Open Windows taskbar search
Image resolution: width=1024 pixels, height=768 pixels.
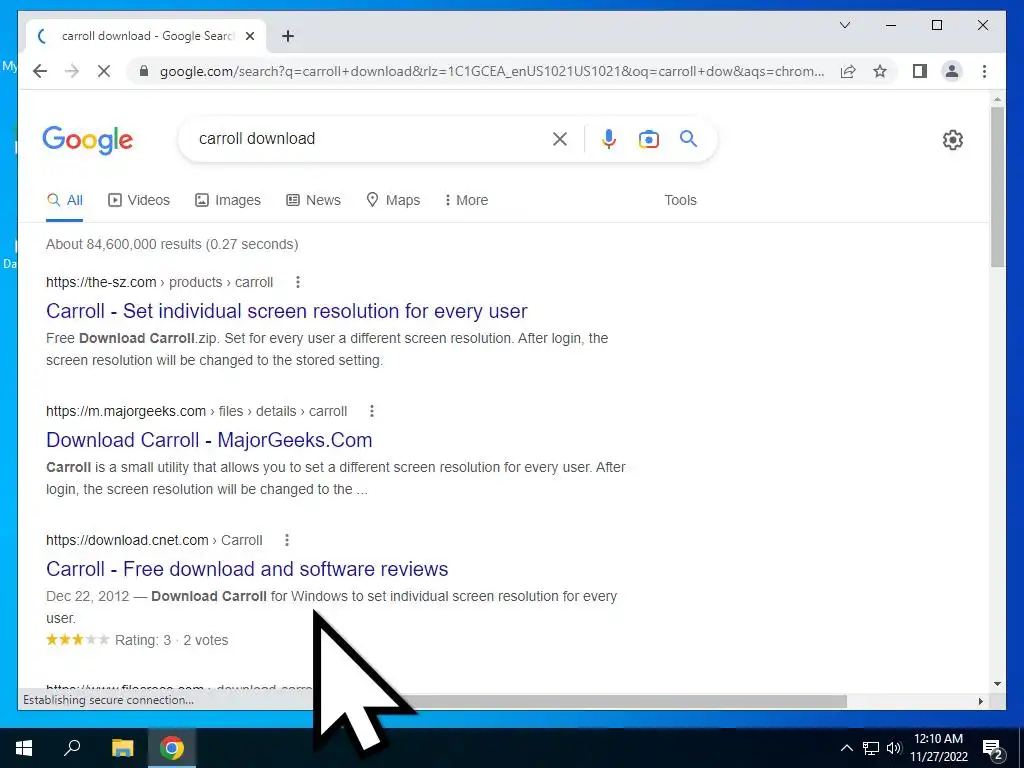[x=72, y=747]
